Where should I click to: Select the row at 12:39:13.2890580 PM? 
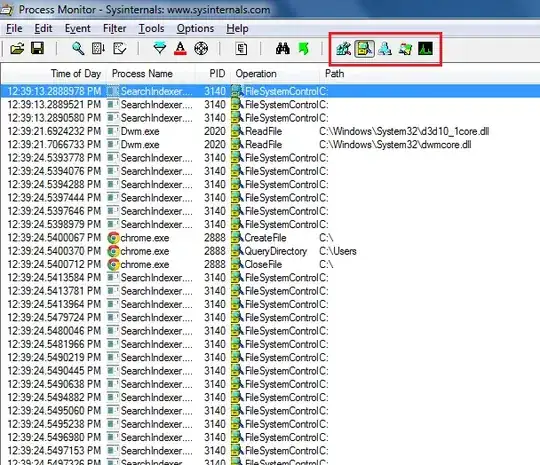click(270, 118)
